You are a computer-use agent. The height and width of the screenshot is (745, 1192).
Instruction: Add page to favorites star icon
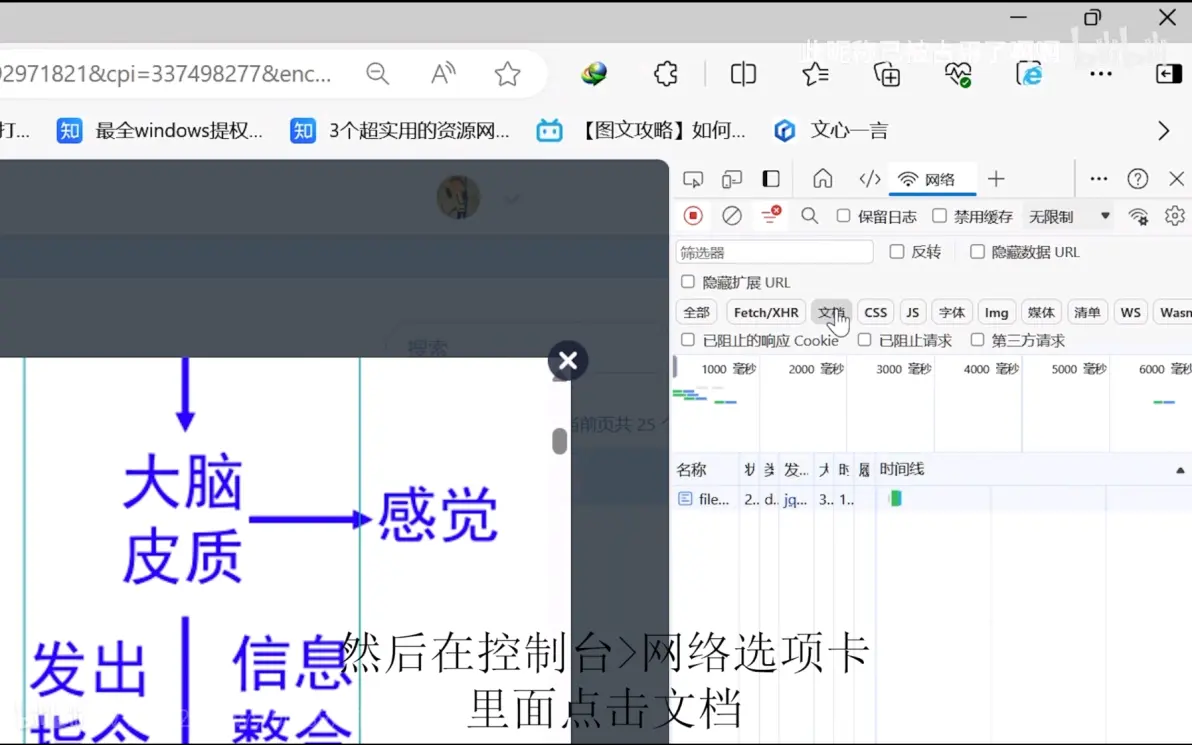coord(507,74)
